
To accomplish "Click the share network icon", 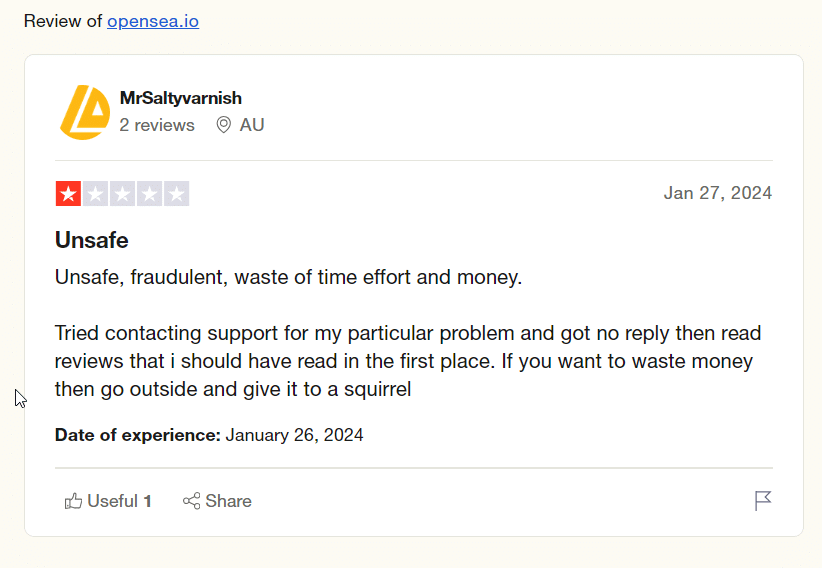I will [x=191, y=501].
